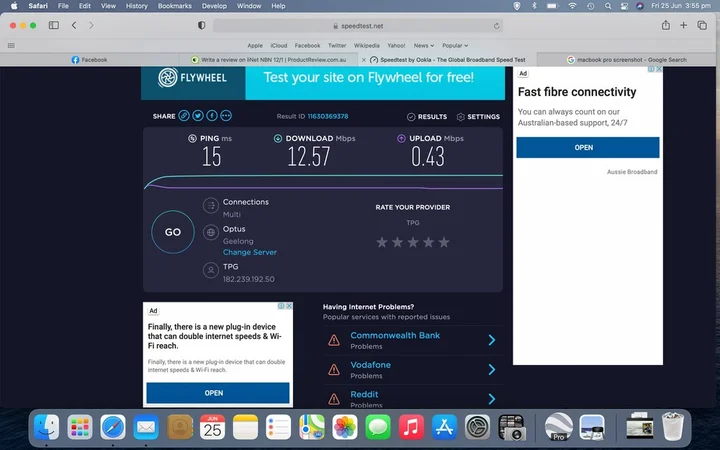Image resolution: width=720 pixels, height=450 pixels.
Task: Expand Reddit problems chevron
Action: pyautogui.click(x=492, y=399)
